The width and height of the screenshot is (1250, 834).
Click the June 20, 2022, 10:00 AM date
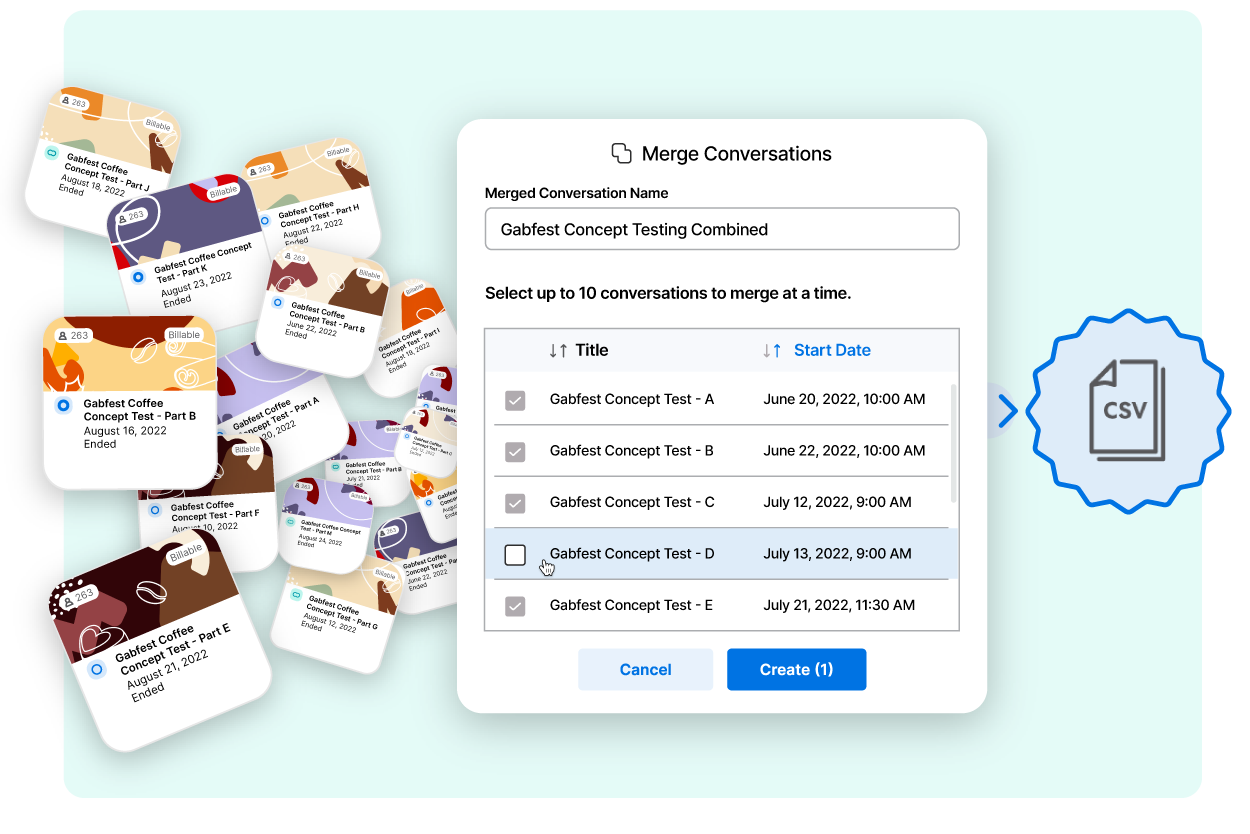tap(844, 399)
